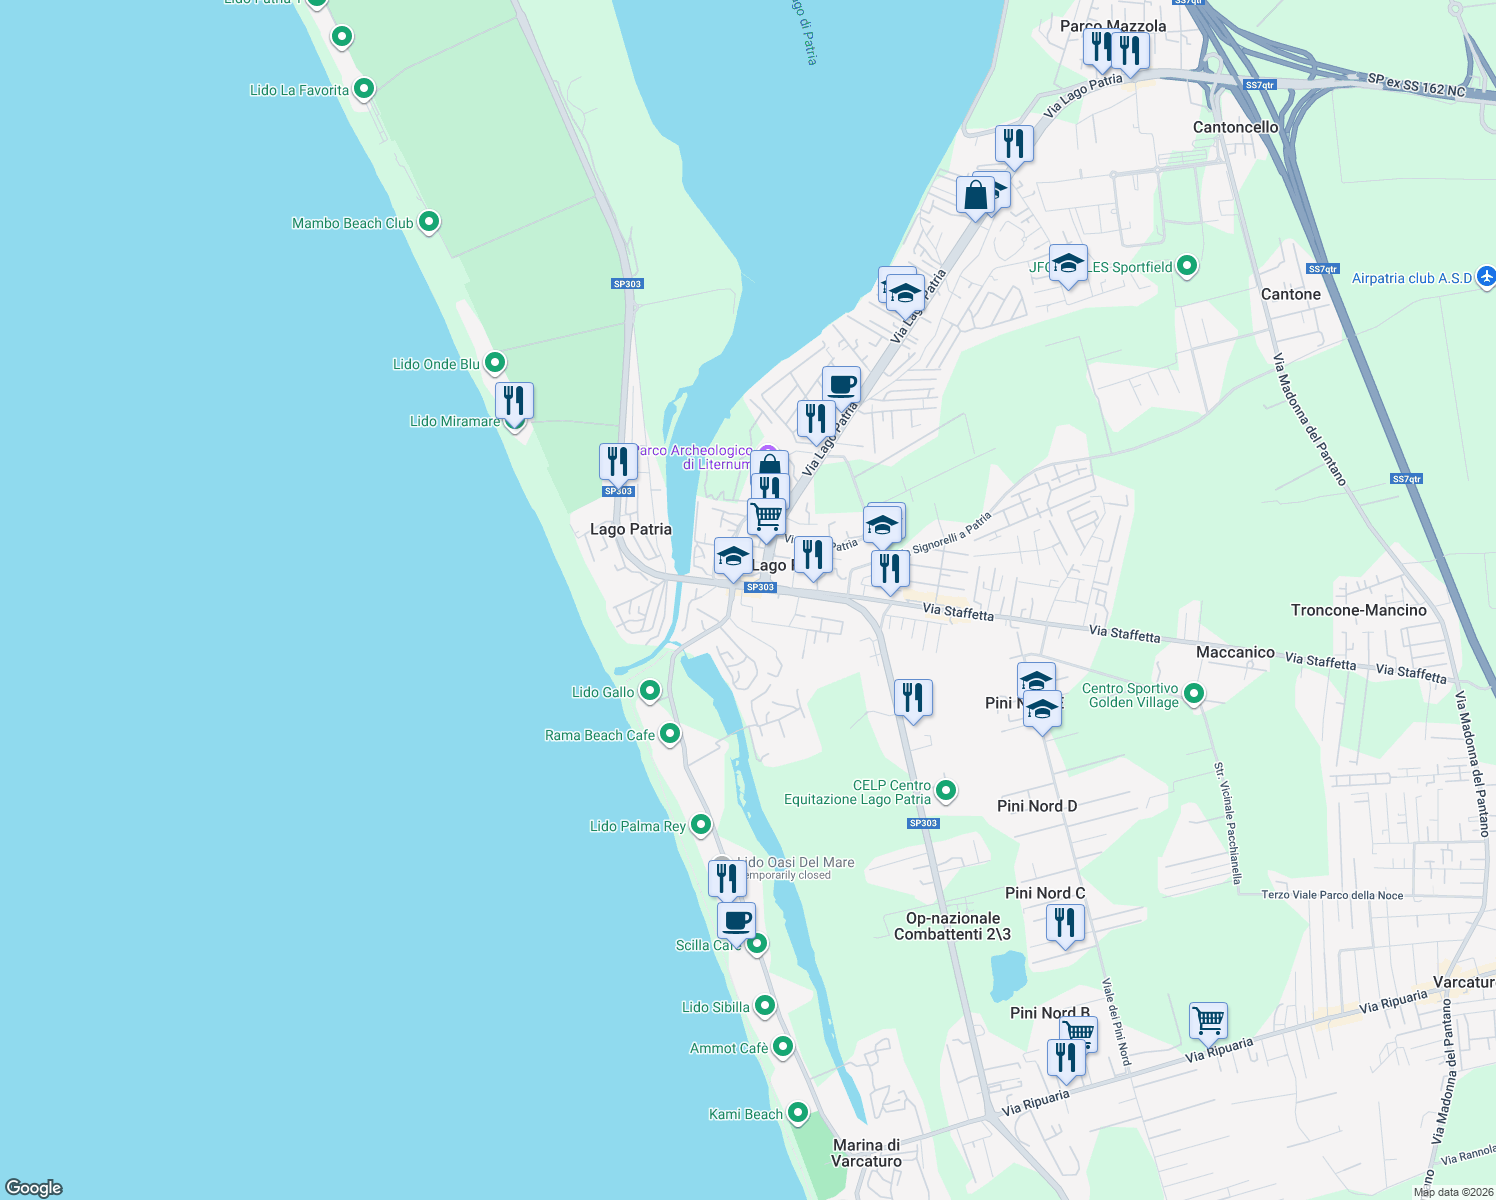Screen dimensions: 1496x1200
Task: Click the Lido Gallo green marker
Action: pyautogui.click(x=649, y=690)
